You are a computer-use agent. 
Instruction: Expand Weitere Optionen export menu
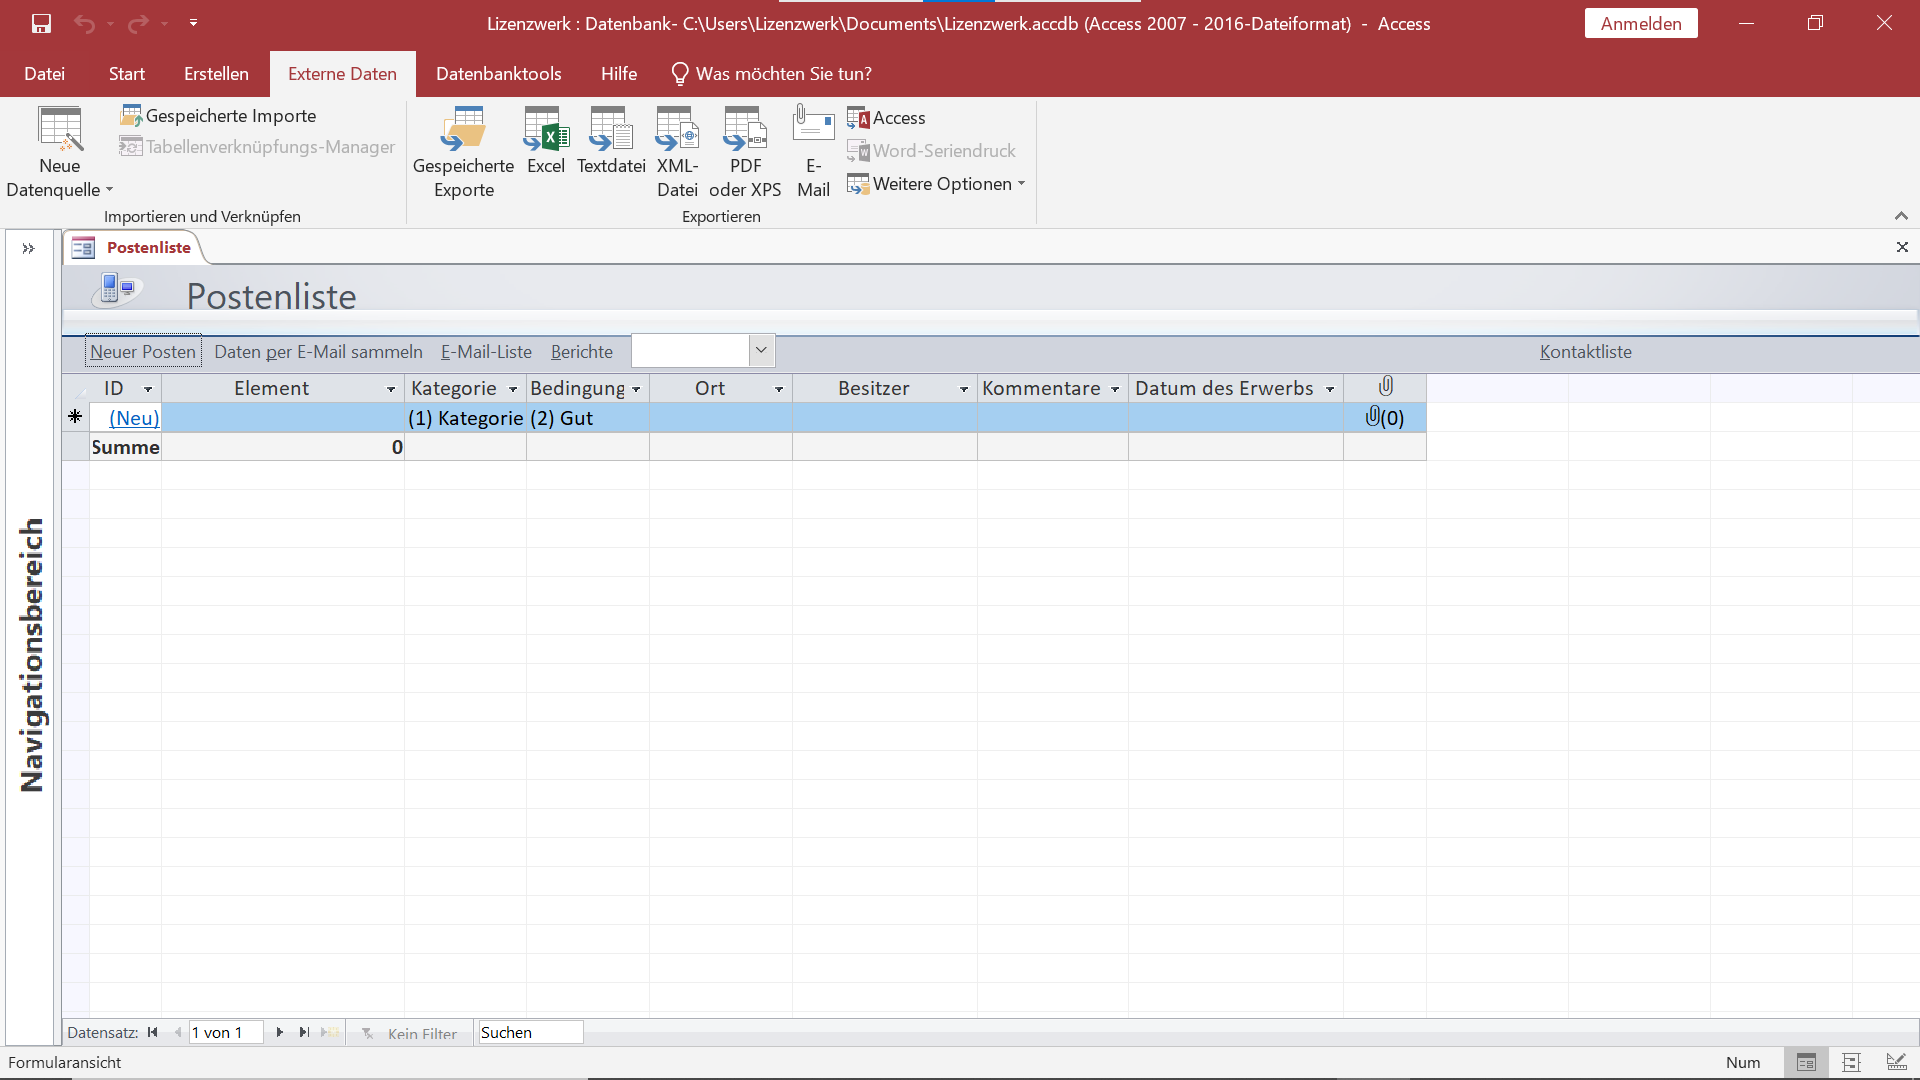click(936, 184)
